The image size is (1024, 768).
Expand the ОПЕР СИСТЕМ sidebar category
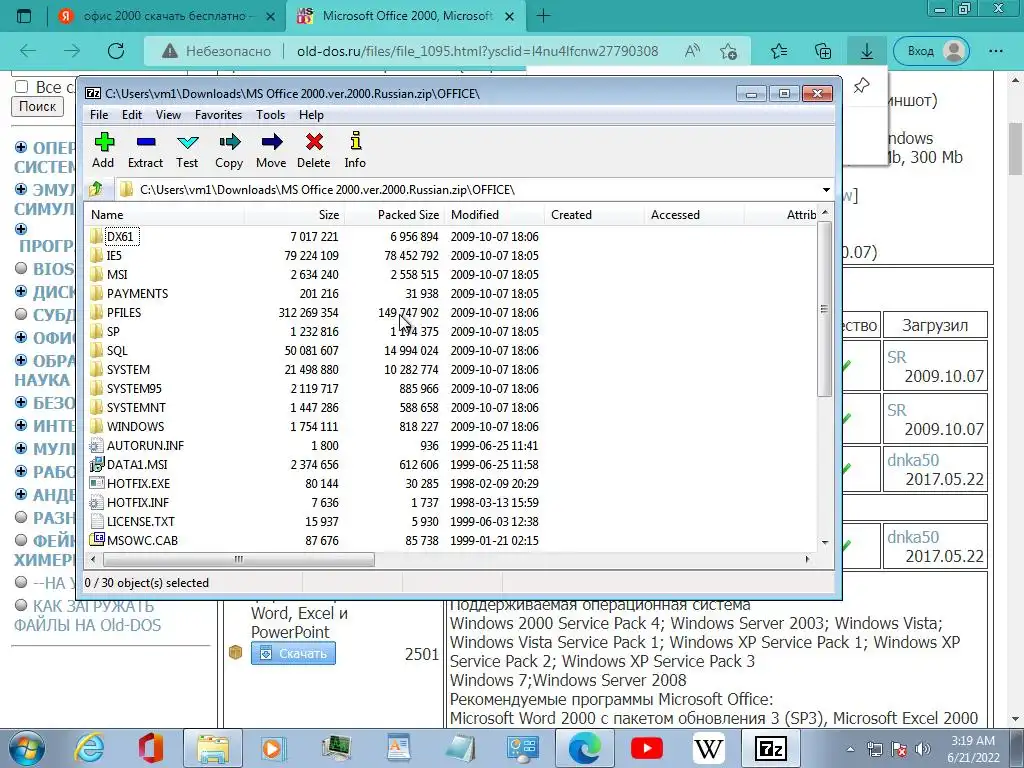click(21, 147)
